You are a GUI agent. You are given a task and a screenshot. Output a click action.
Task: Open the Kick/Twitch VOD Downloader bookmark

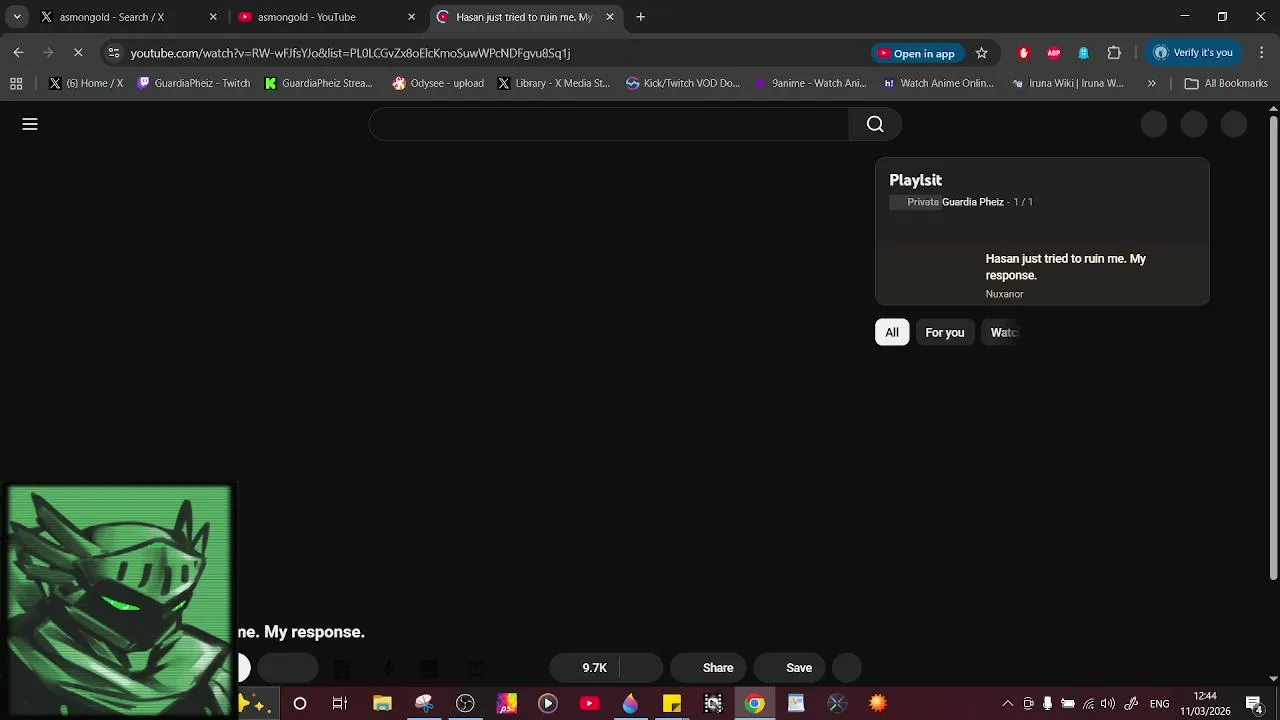683,84
